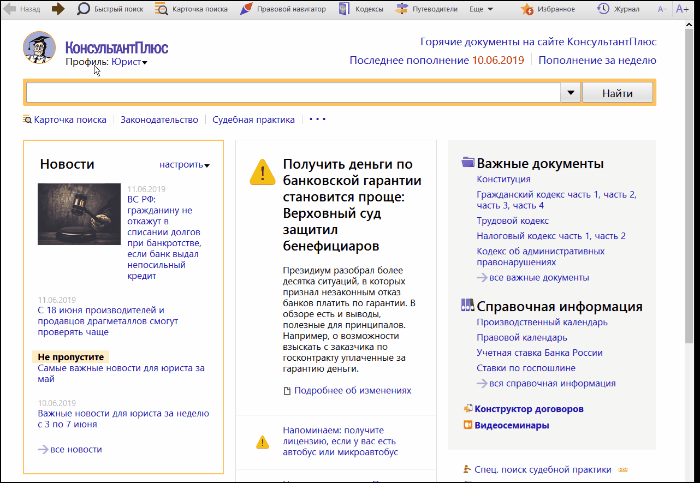This screenshot has height=483, width=700.
Task: Open Производственный календарь link
Action: point(542,322)
